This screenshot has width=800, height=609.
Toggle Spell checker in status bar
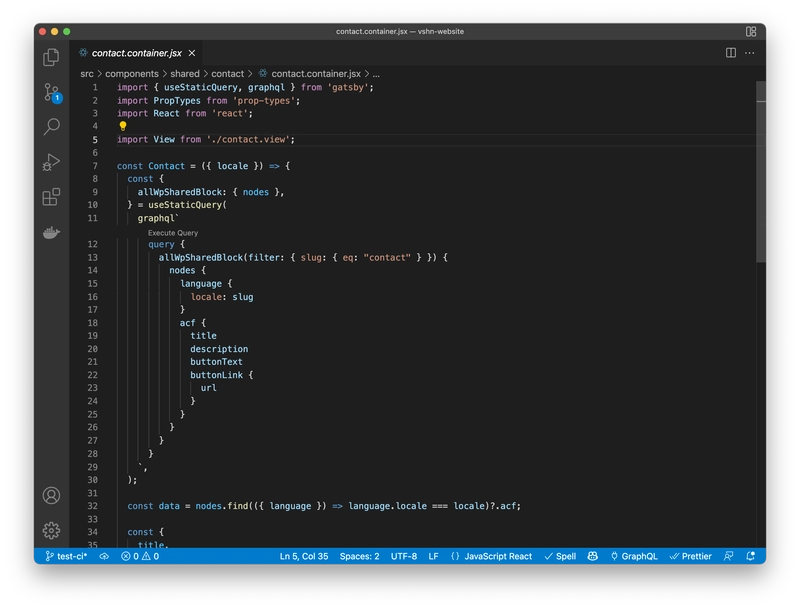click(560, 556)
